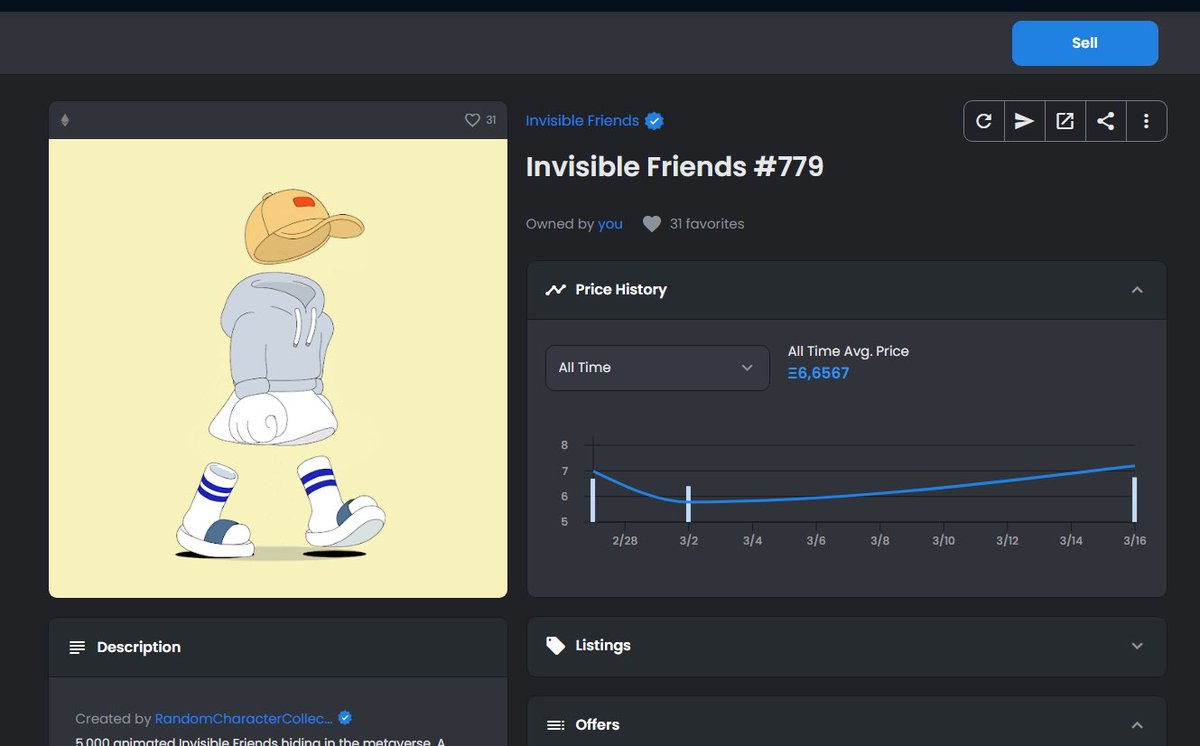
Task: Expand the Listings section chevron
Action: 1136,646
